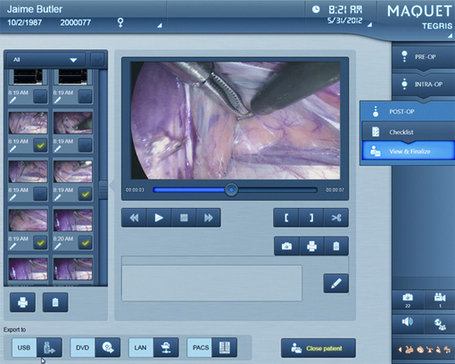
Task: Uncheck the fourth-row left 8:19 AM checkbox
Action: tap(40, 243)
